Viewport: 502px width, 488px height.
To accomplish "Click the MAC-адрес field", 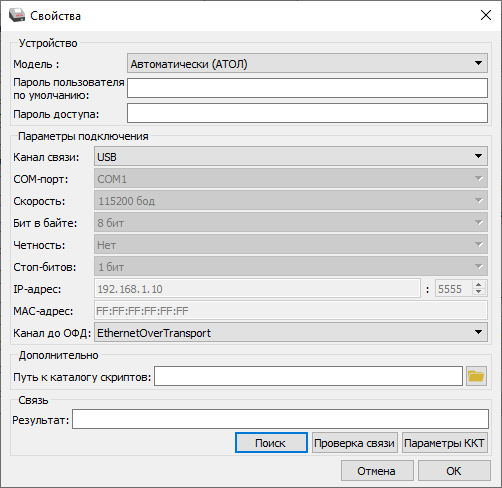I will point(291,310).
